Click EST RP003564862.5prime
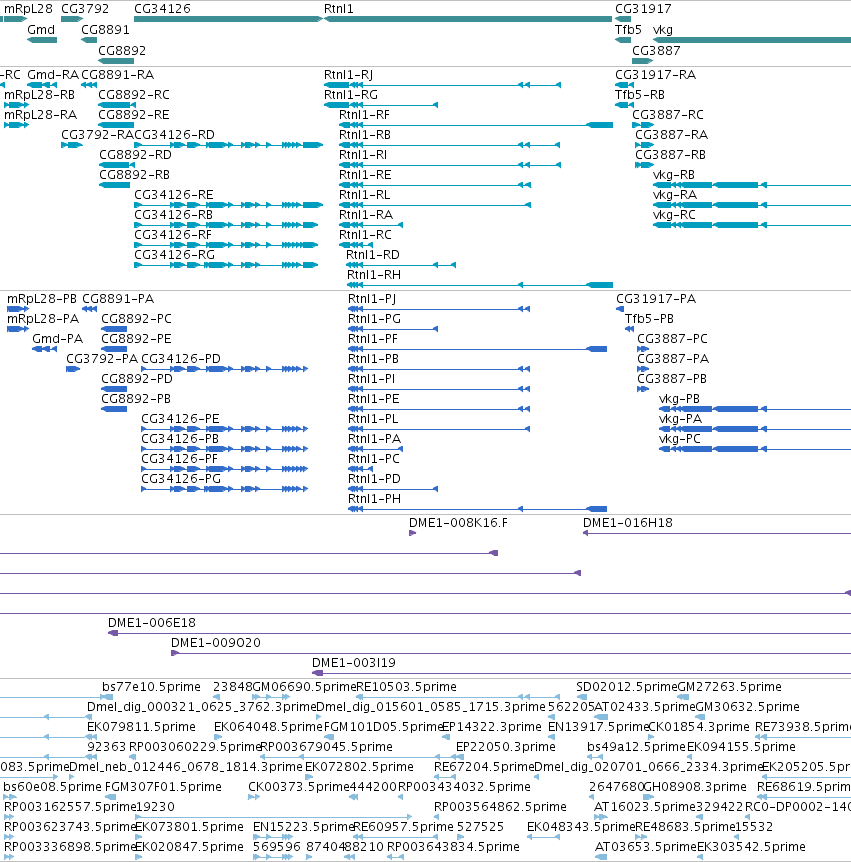851x862 pixels. pos(500,806)
